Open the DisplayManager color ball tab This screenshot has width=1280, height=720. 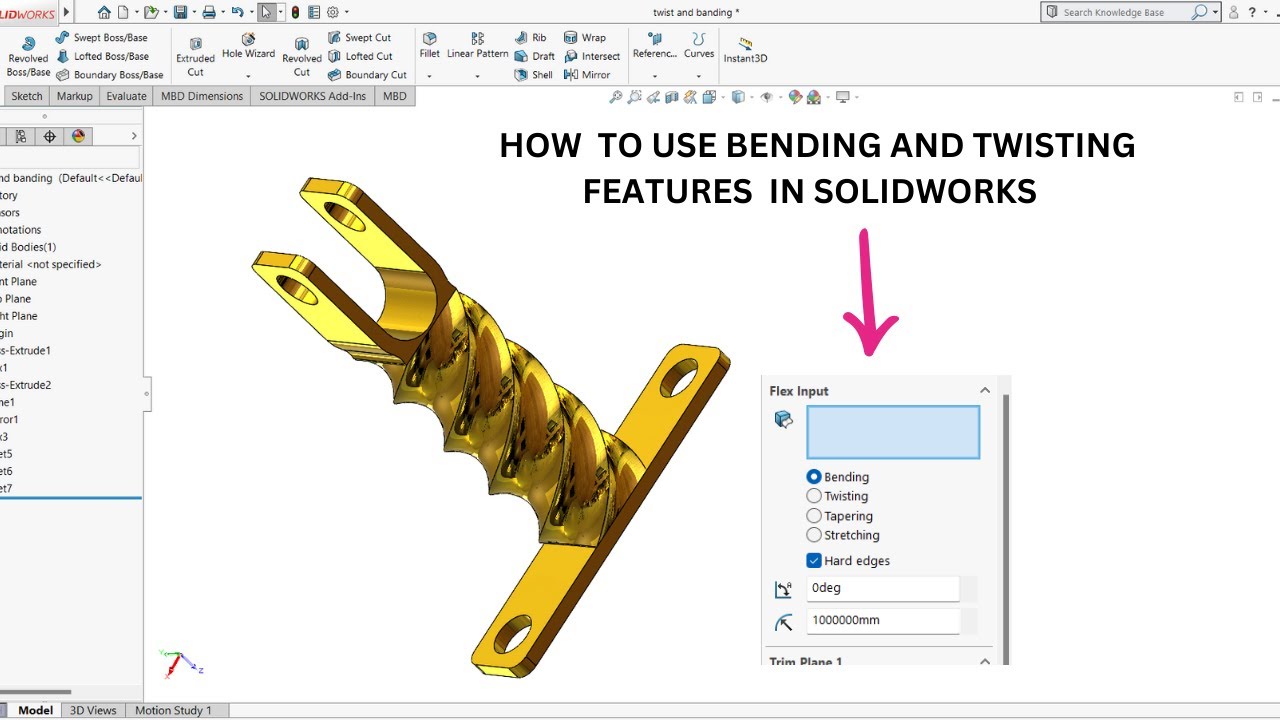click(79, 136)
